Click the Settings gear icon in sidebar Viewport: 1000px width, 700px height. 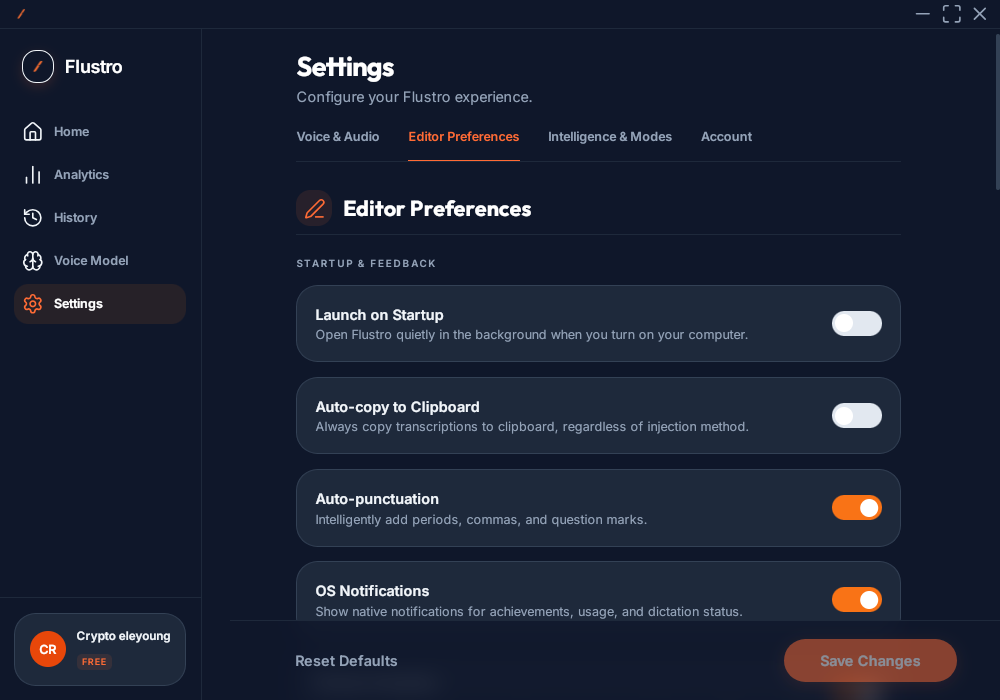[33, 303]
